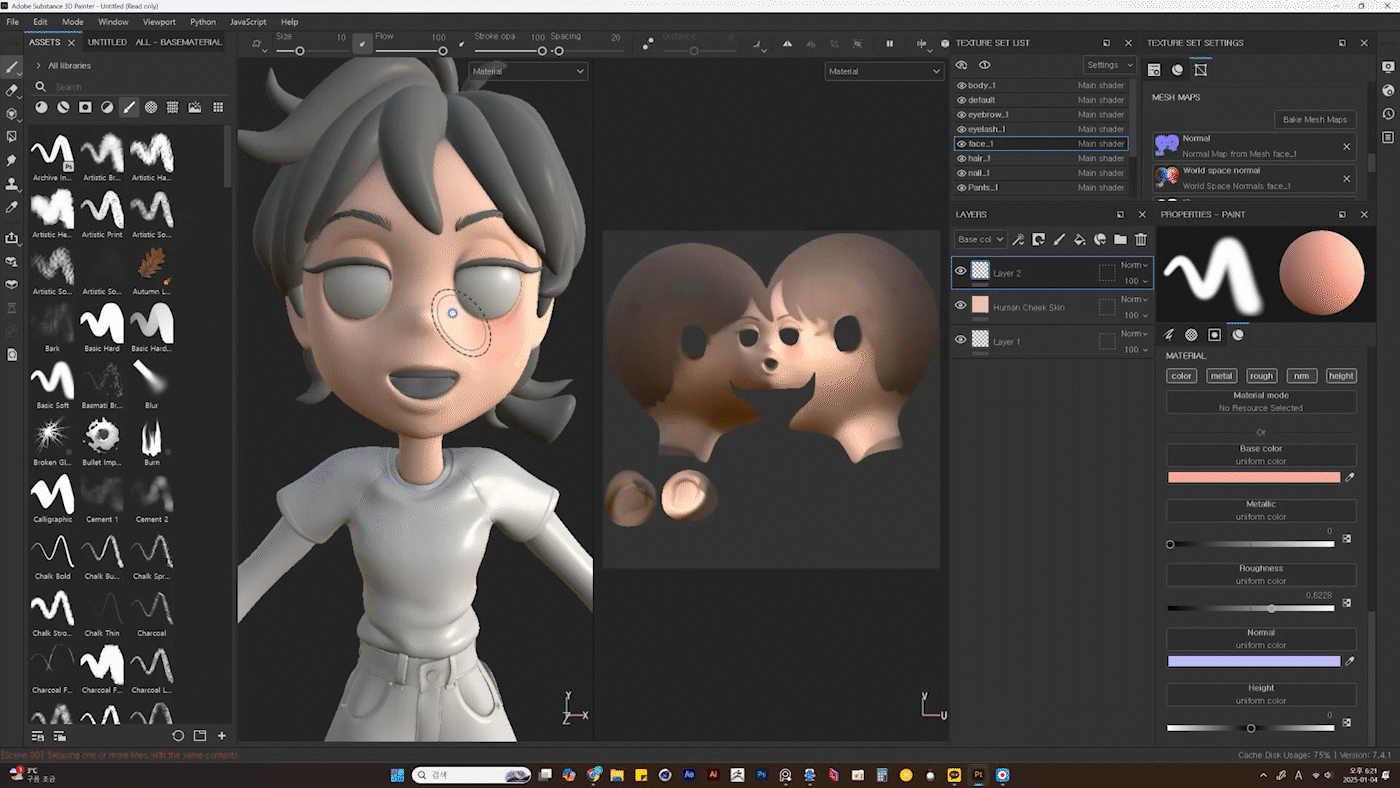Open the Edit menu
The image size is (1400, 788).
coord(40,21)
